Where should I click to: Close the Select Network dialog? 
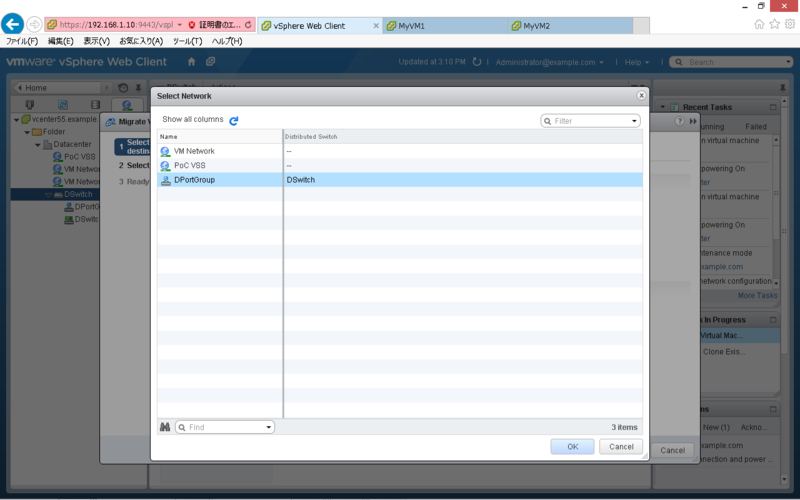641,95
